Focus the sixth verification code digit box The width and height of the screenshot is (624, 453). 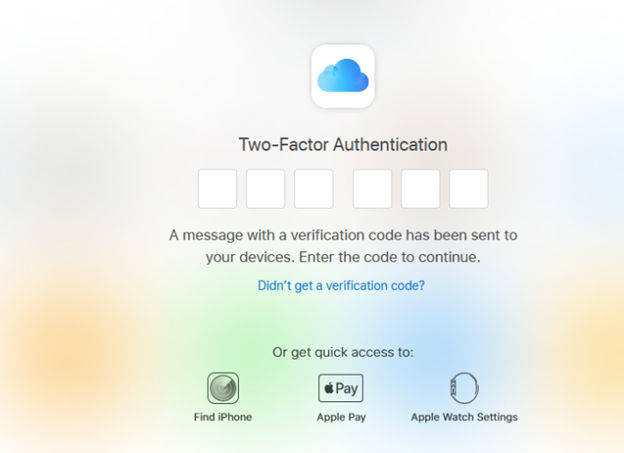(x=468, y=189)
